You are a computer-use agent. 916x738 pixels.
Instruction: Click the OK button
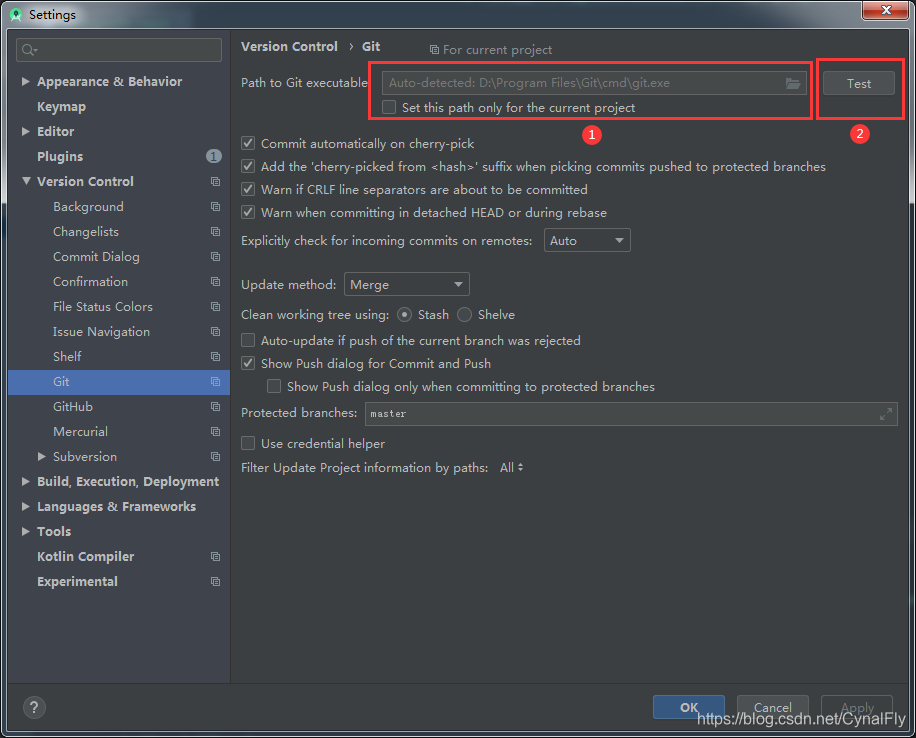coord(689,708)
